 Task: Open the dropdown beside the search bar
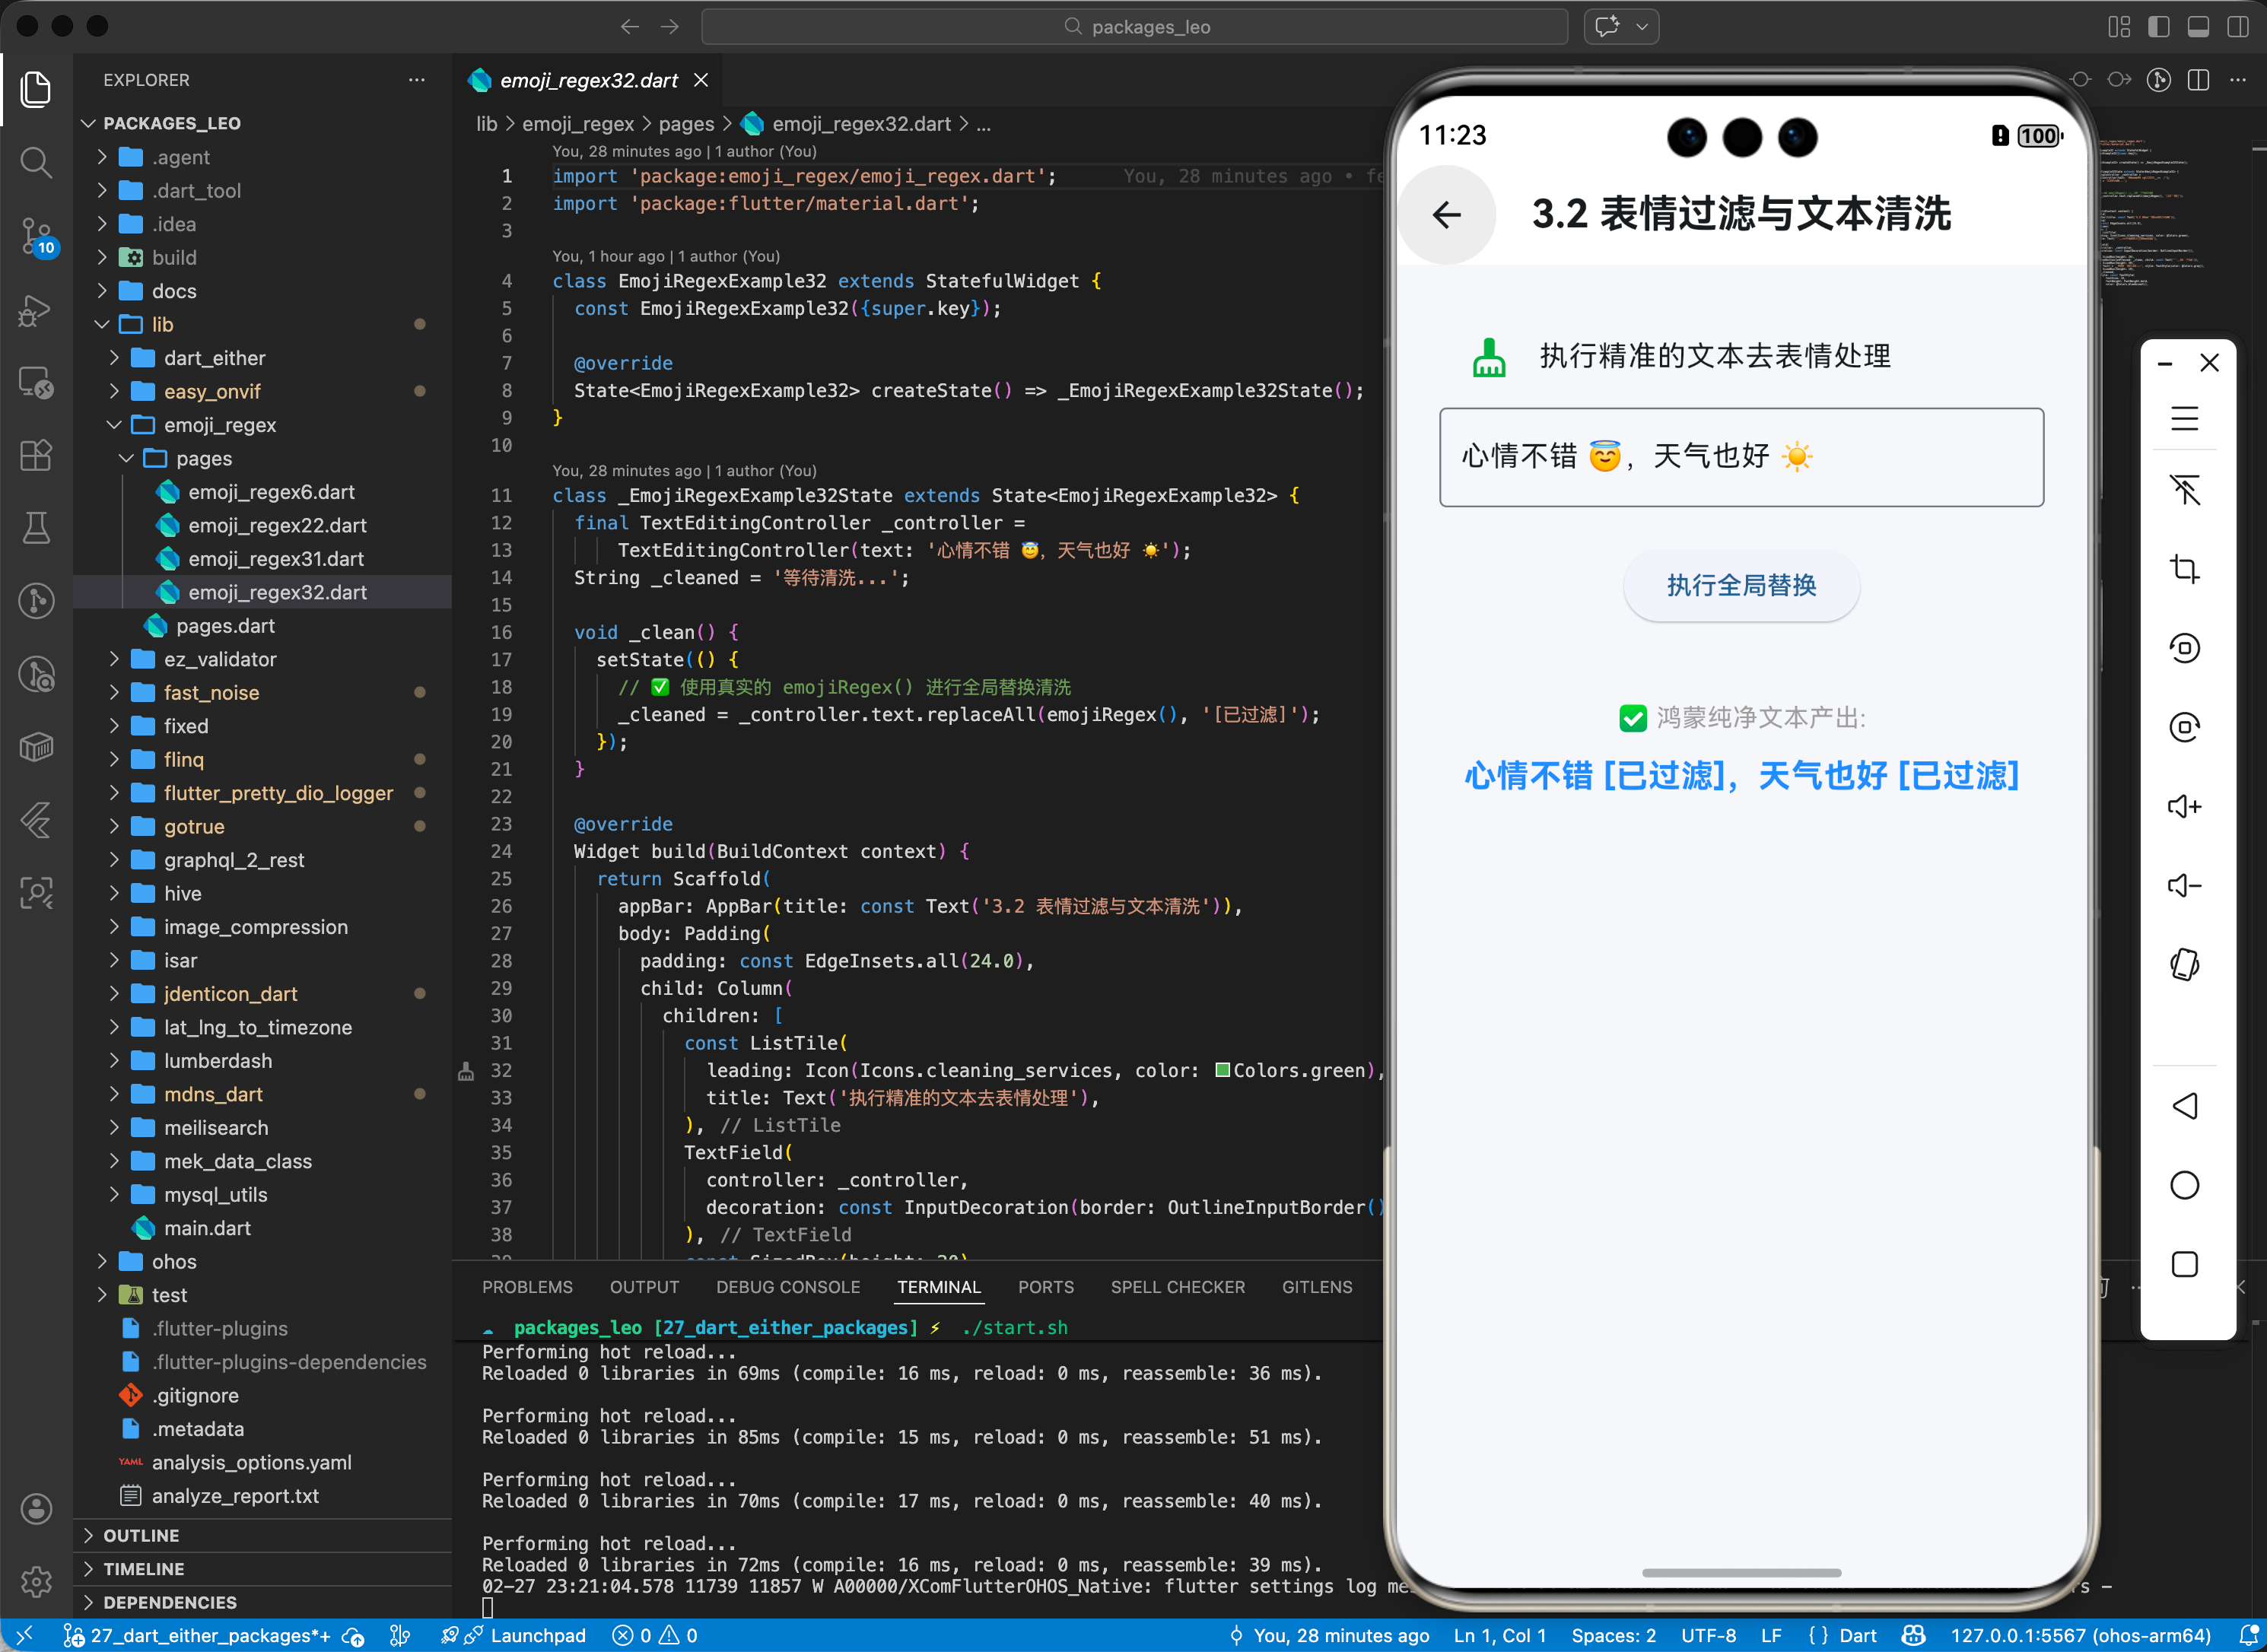pyautogui.click(x=1640, y=27)
